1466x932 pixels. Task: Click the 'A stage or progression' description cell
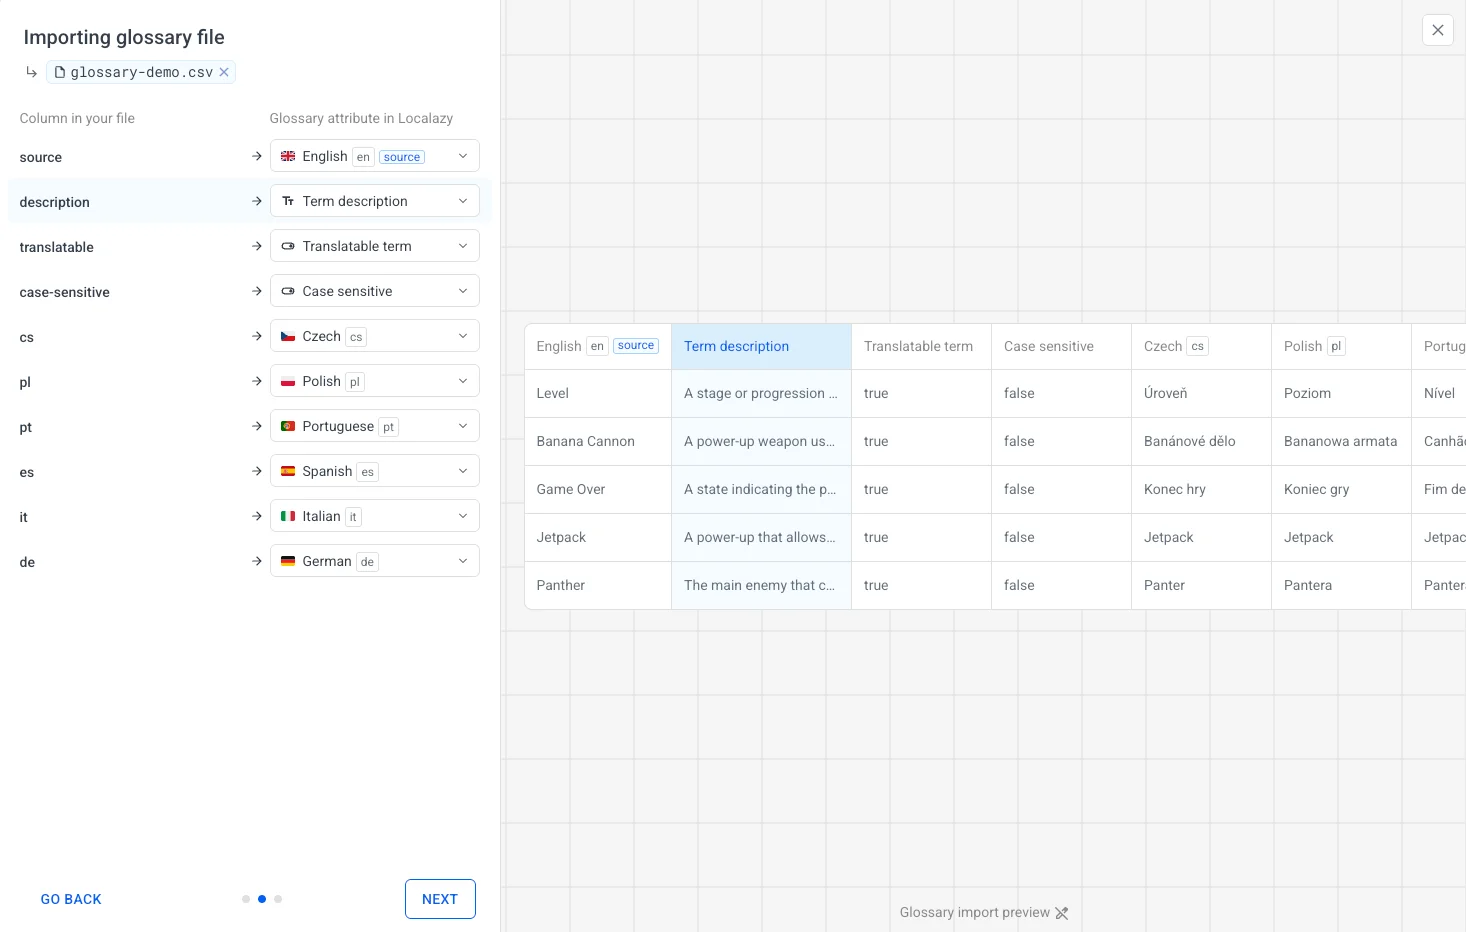[761, 393]
